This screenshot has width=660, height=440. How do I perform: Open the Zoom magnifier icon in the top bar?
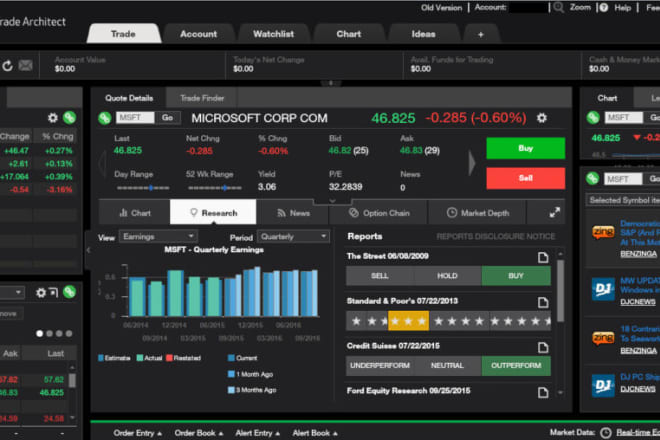[559, 8]
